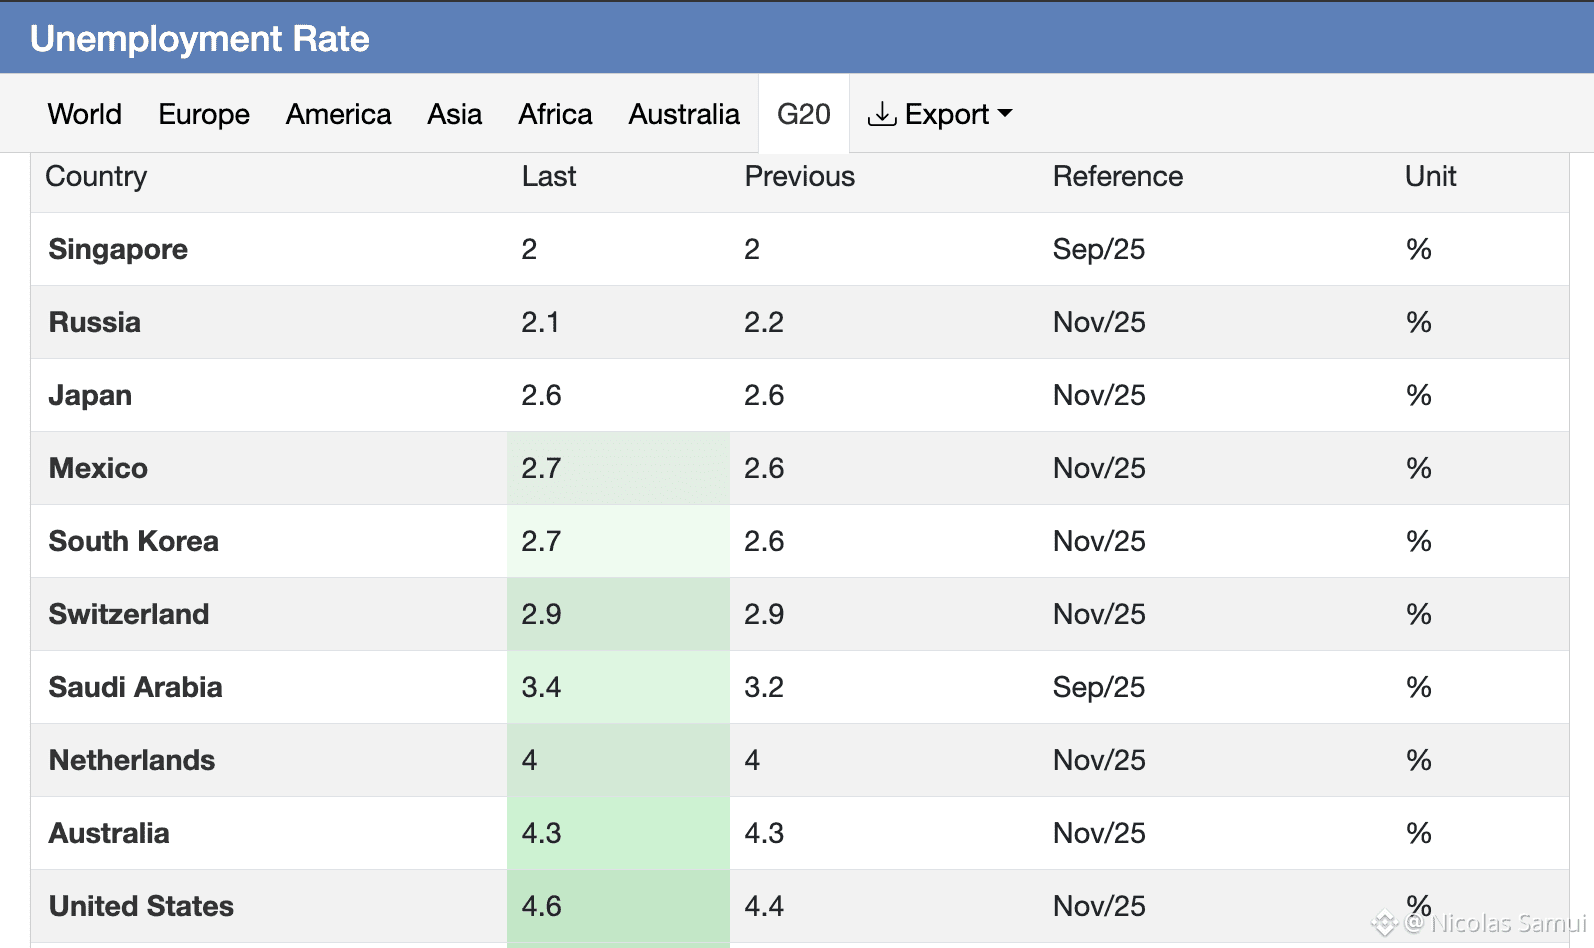Open the Europe tab
This screenshot has height=948, width=1594.
tap(204, 114)
